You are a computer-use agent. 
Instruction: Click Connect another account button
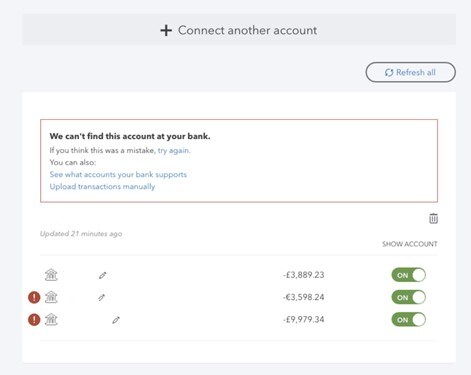coord(239,30)
